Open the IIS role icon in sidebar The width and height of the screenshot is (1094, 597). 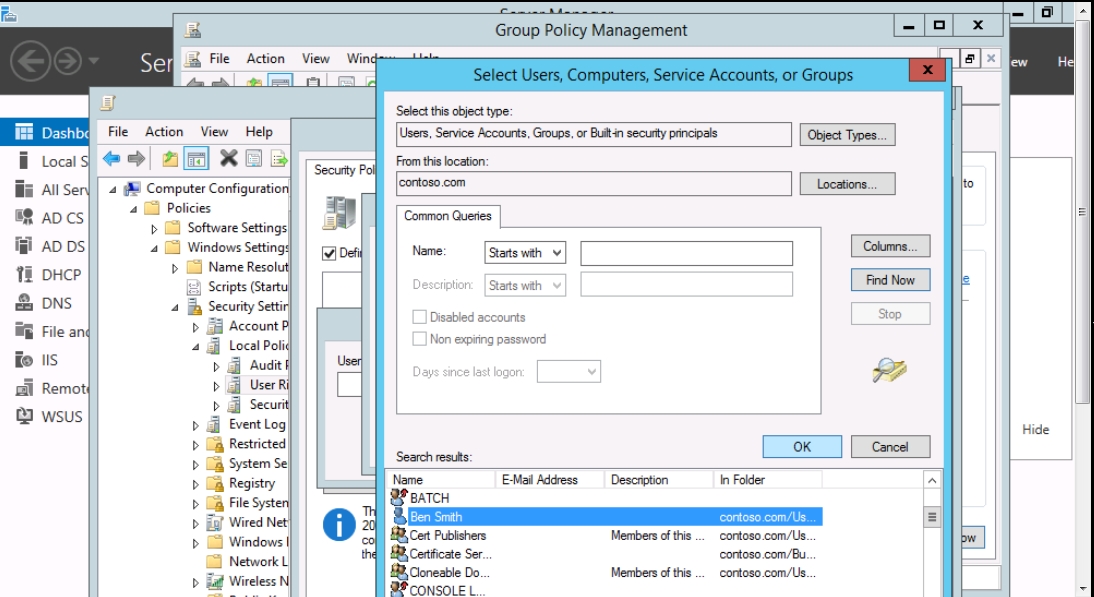(24, 360)
